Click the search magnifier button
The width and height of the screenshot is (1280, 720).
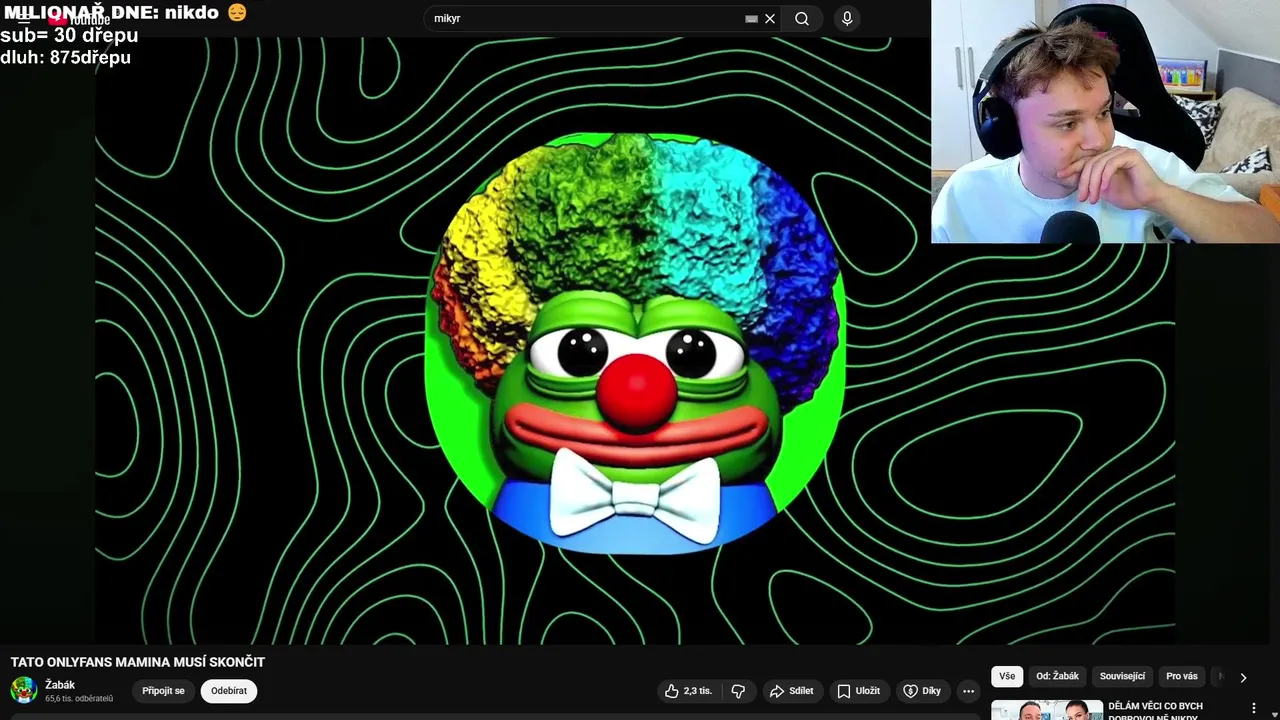click(x=802, y=18)
